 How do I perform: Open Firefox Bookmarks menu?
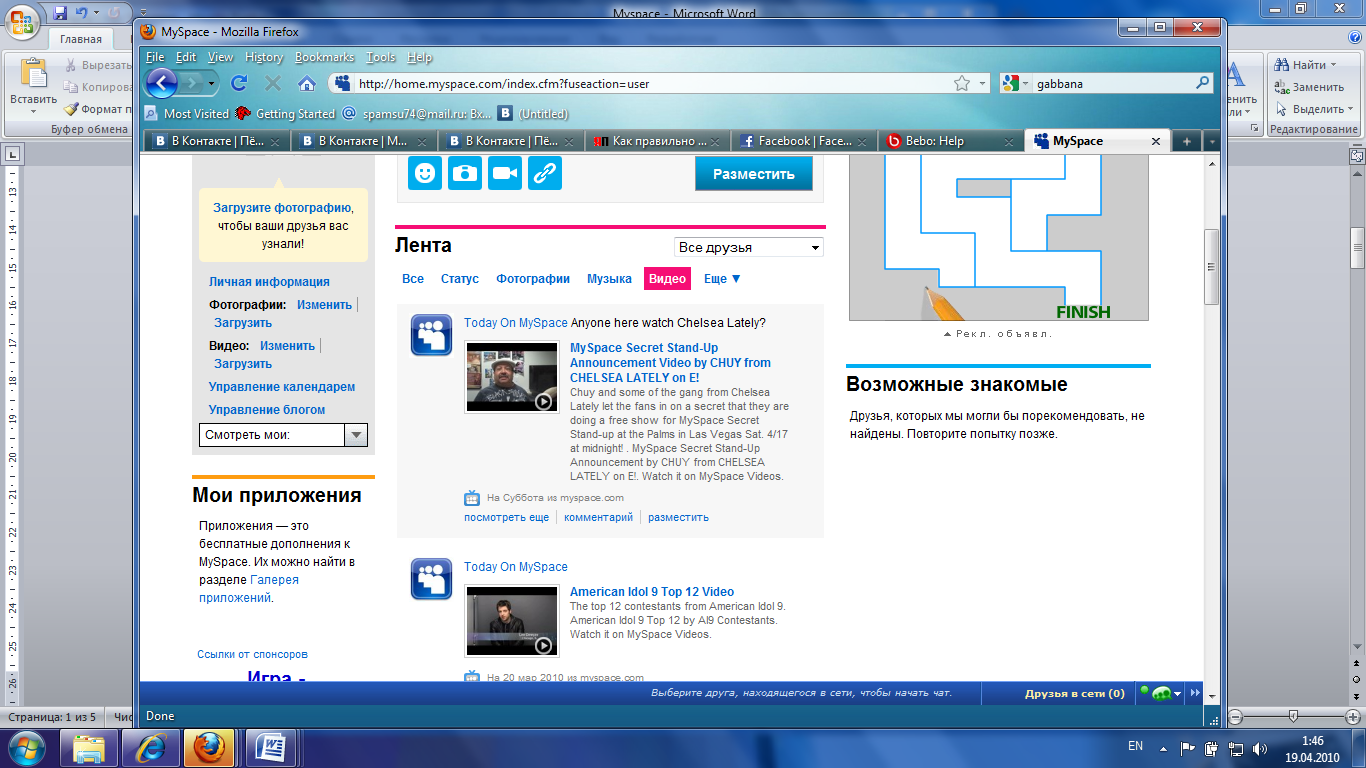[x=324, y=57]
